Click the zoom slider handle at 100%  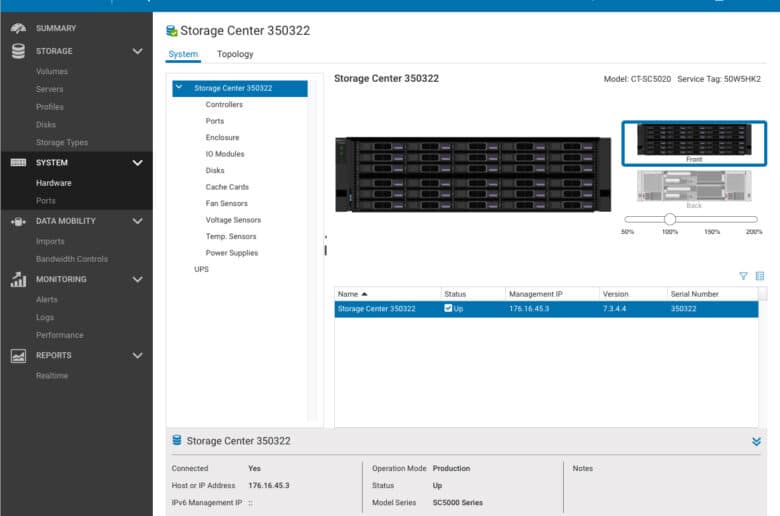click(x=670, y=219)
